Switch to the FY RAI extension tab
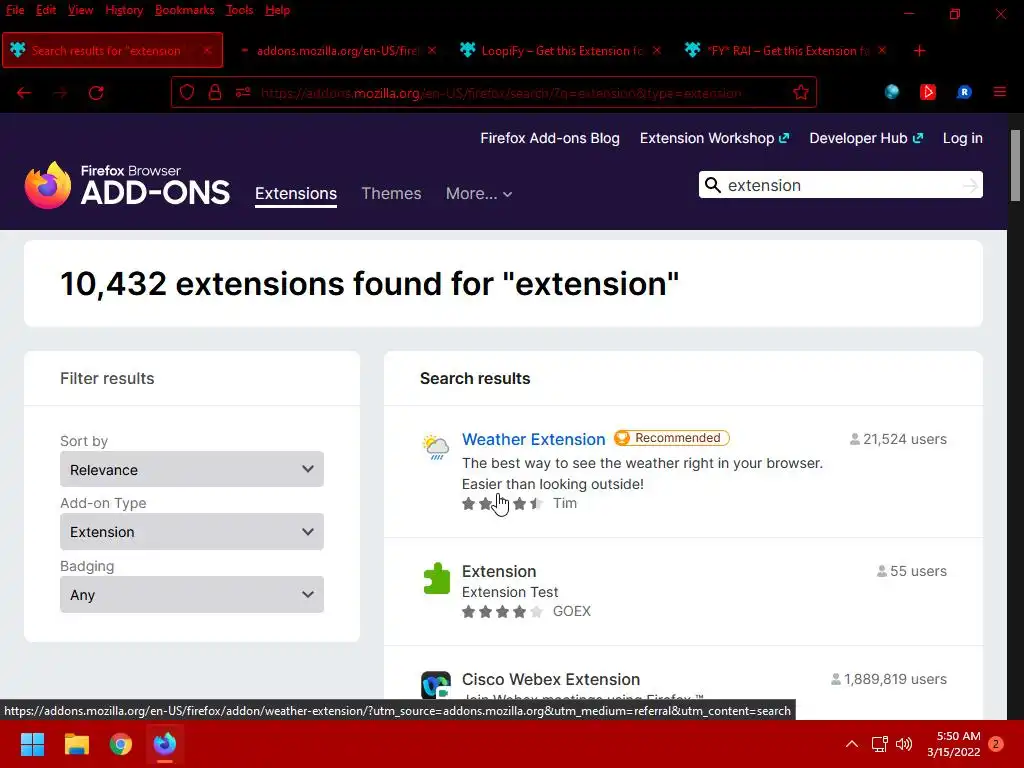The image size is (1024, 768). (786, 50)
